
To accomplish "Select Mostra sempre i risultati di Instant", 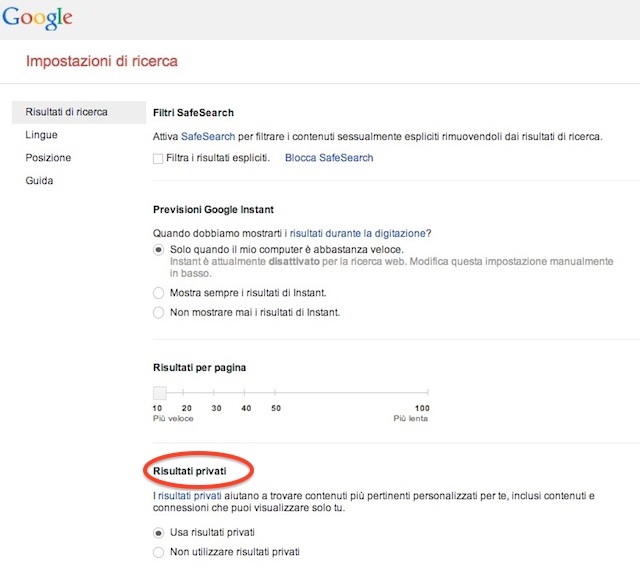I will point(158,292).
